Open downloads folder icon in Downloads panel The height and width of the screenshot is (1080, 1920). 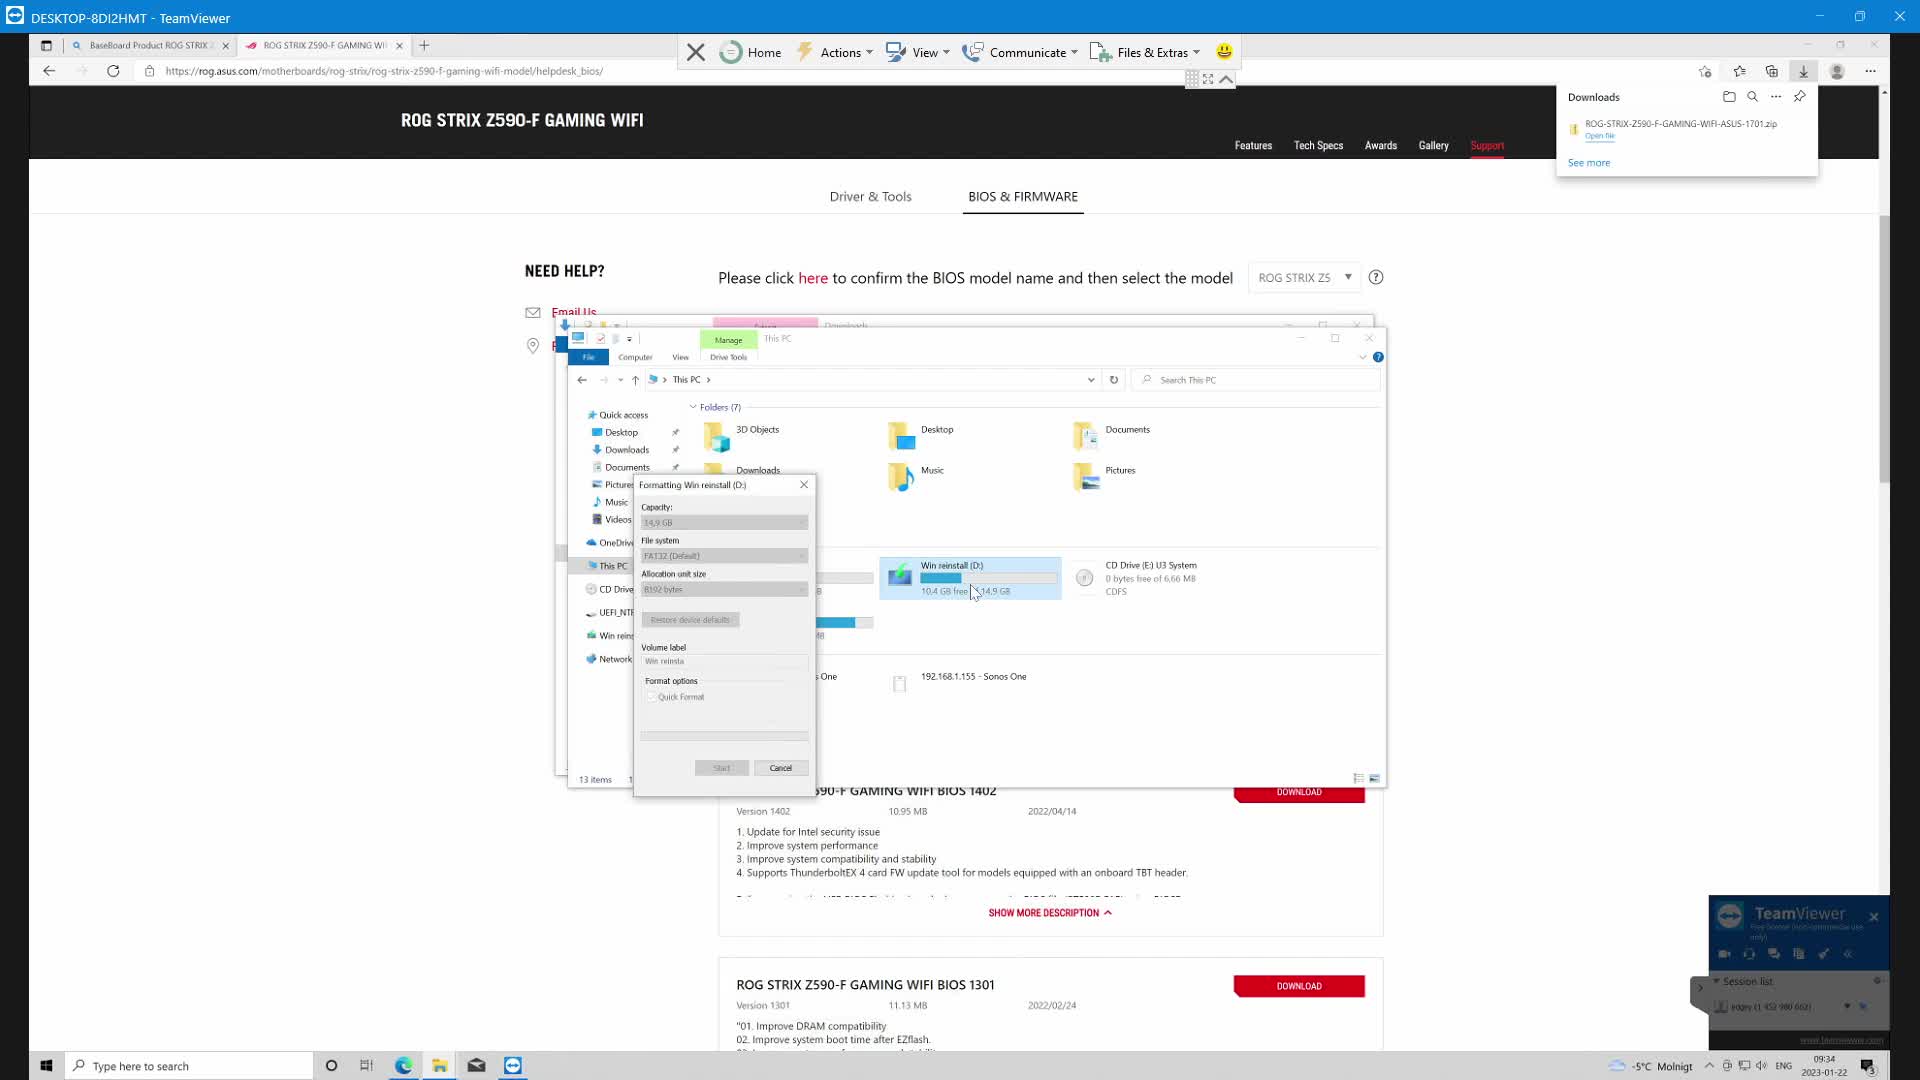1729,97
